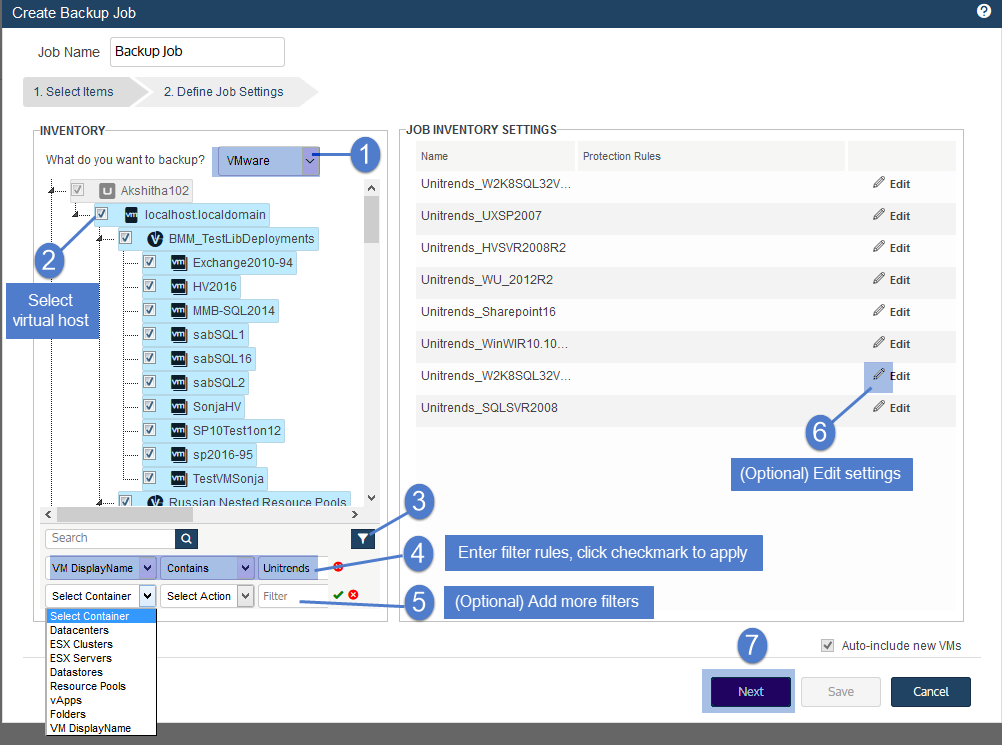Click the Next button
The width and height of the screenshot is (1002, 745).
click(x=751, y=691)
